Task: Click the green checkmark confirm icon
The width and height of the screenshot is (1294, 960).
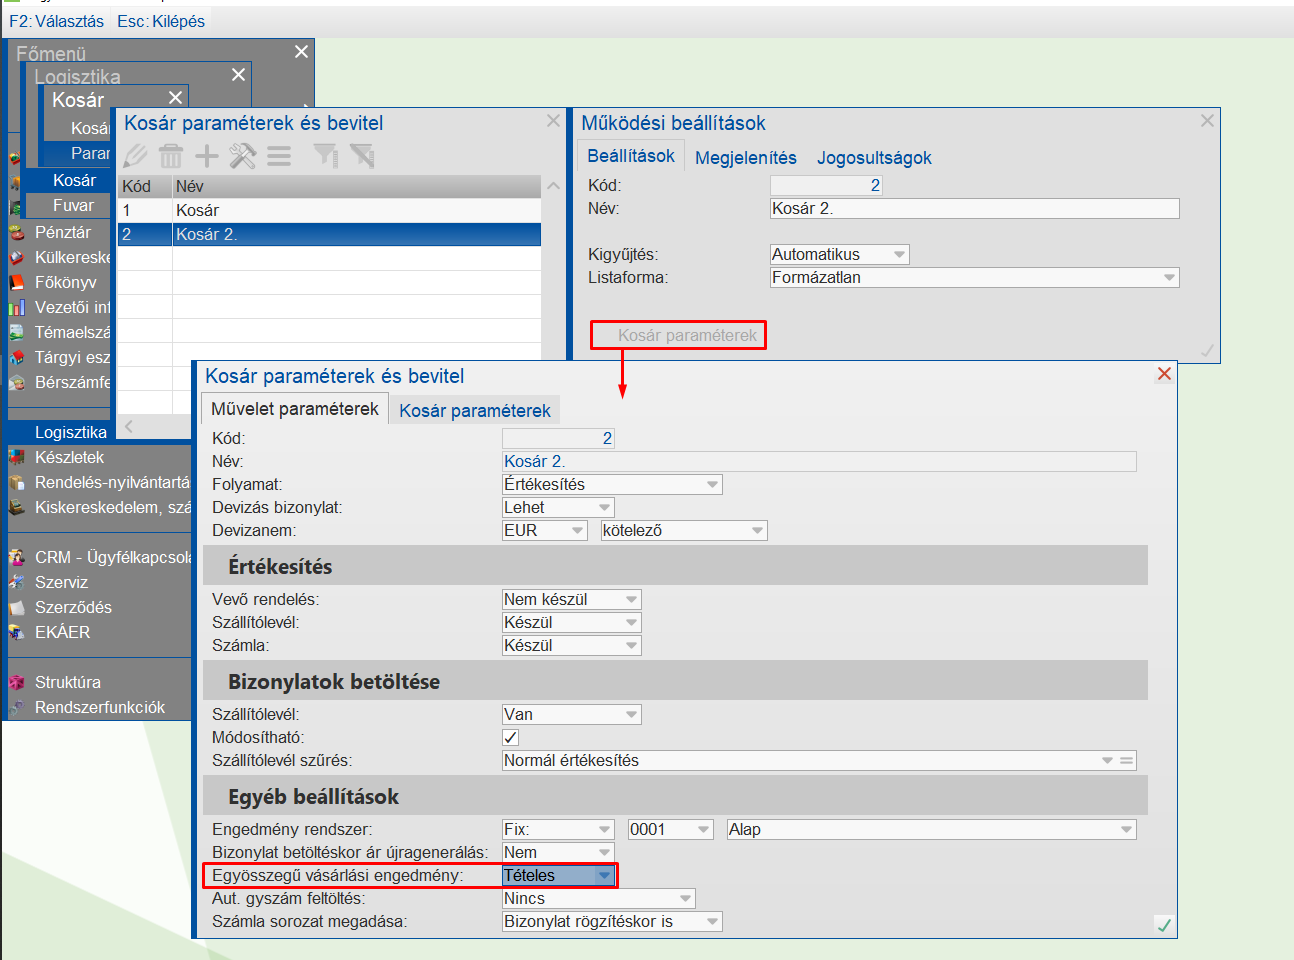Action: pos(1163,925)
